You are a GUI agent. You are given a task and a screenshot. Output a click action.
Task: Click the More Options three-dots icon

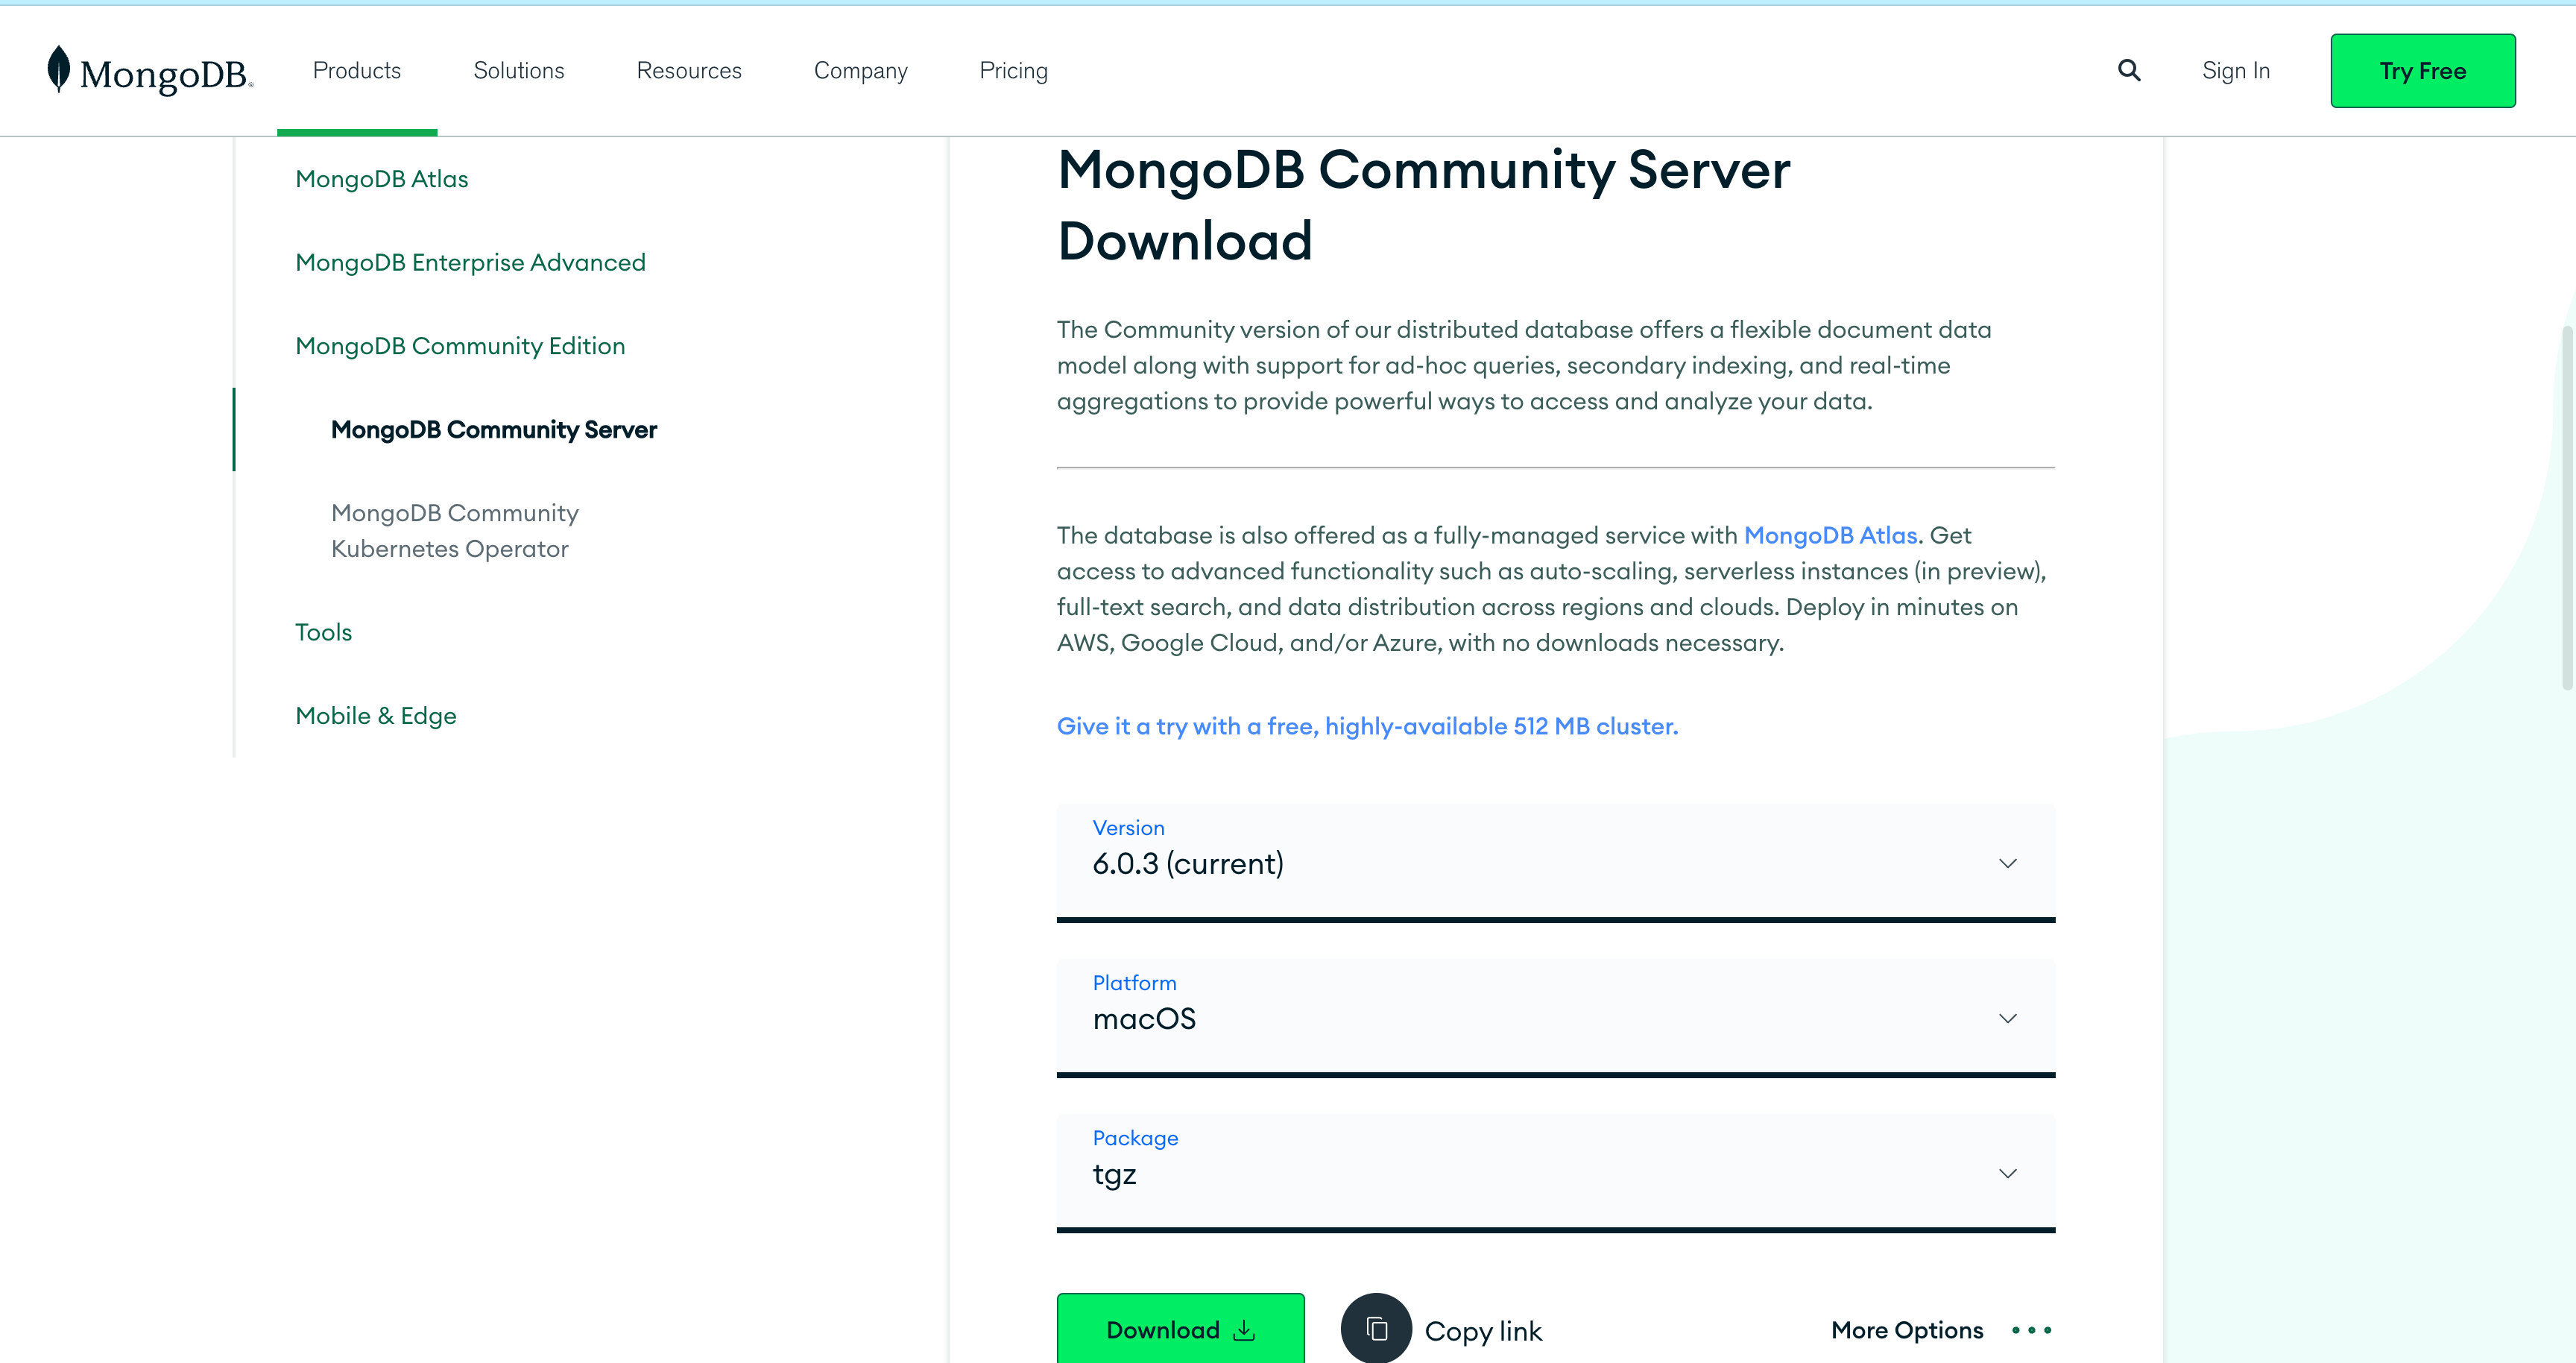tap(2032, 1330)
